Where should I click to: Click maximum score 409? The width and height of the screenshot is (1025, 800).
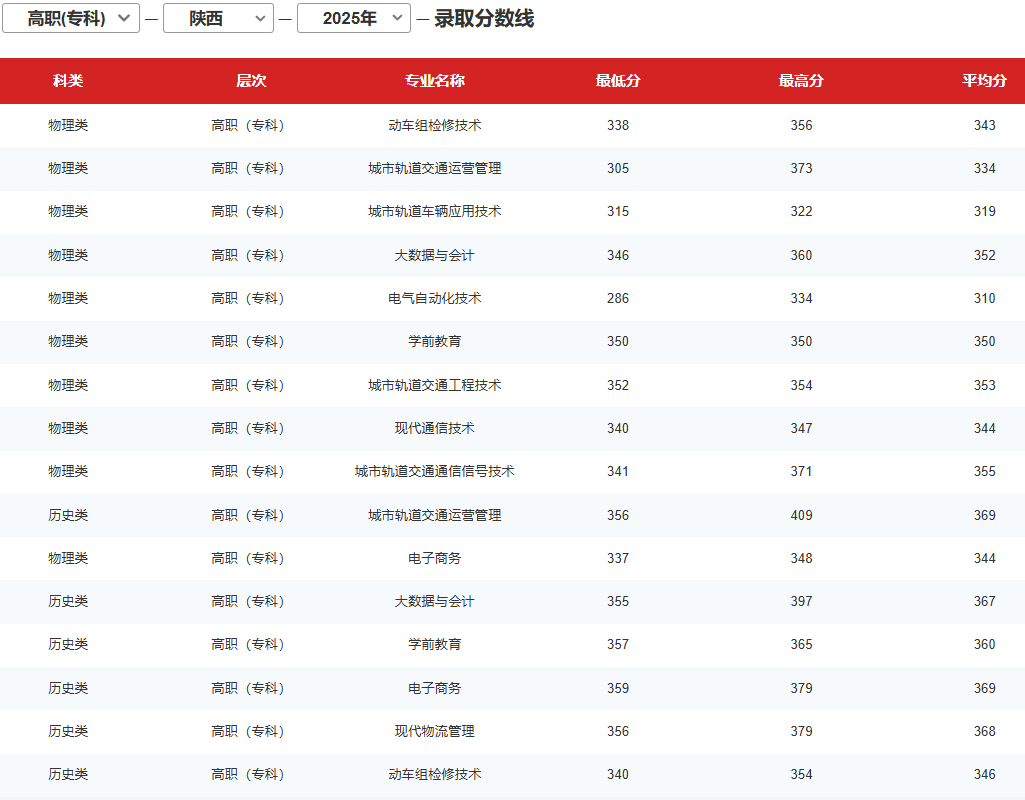tap(801, 516)
